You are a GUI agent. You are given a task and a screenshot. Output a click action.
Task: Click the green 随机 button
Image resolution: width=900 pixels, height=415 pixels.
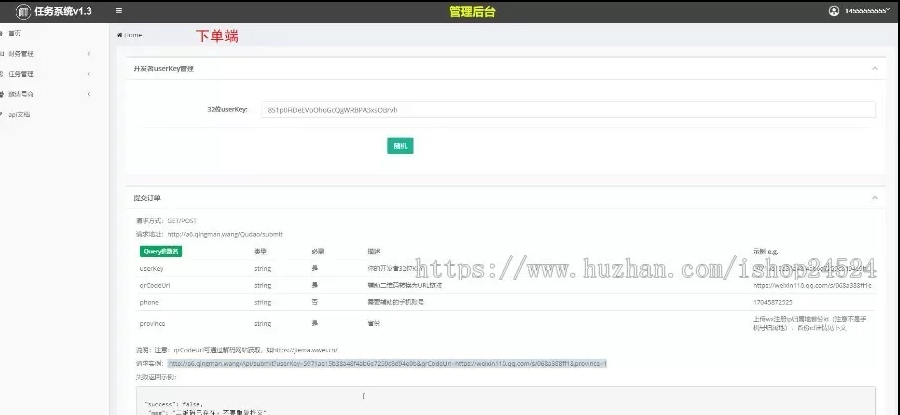click(400, 146)
